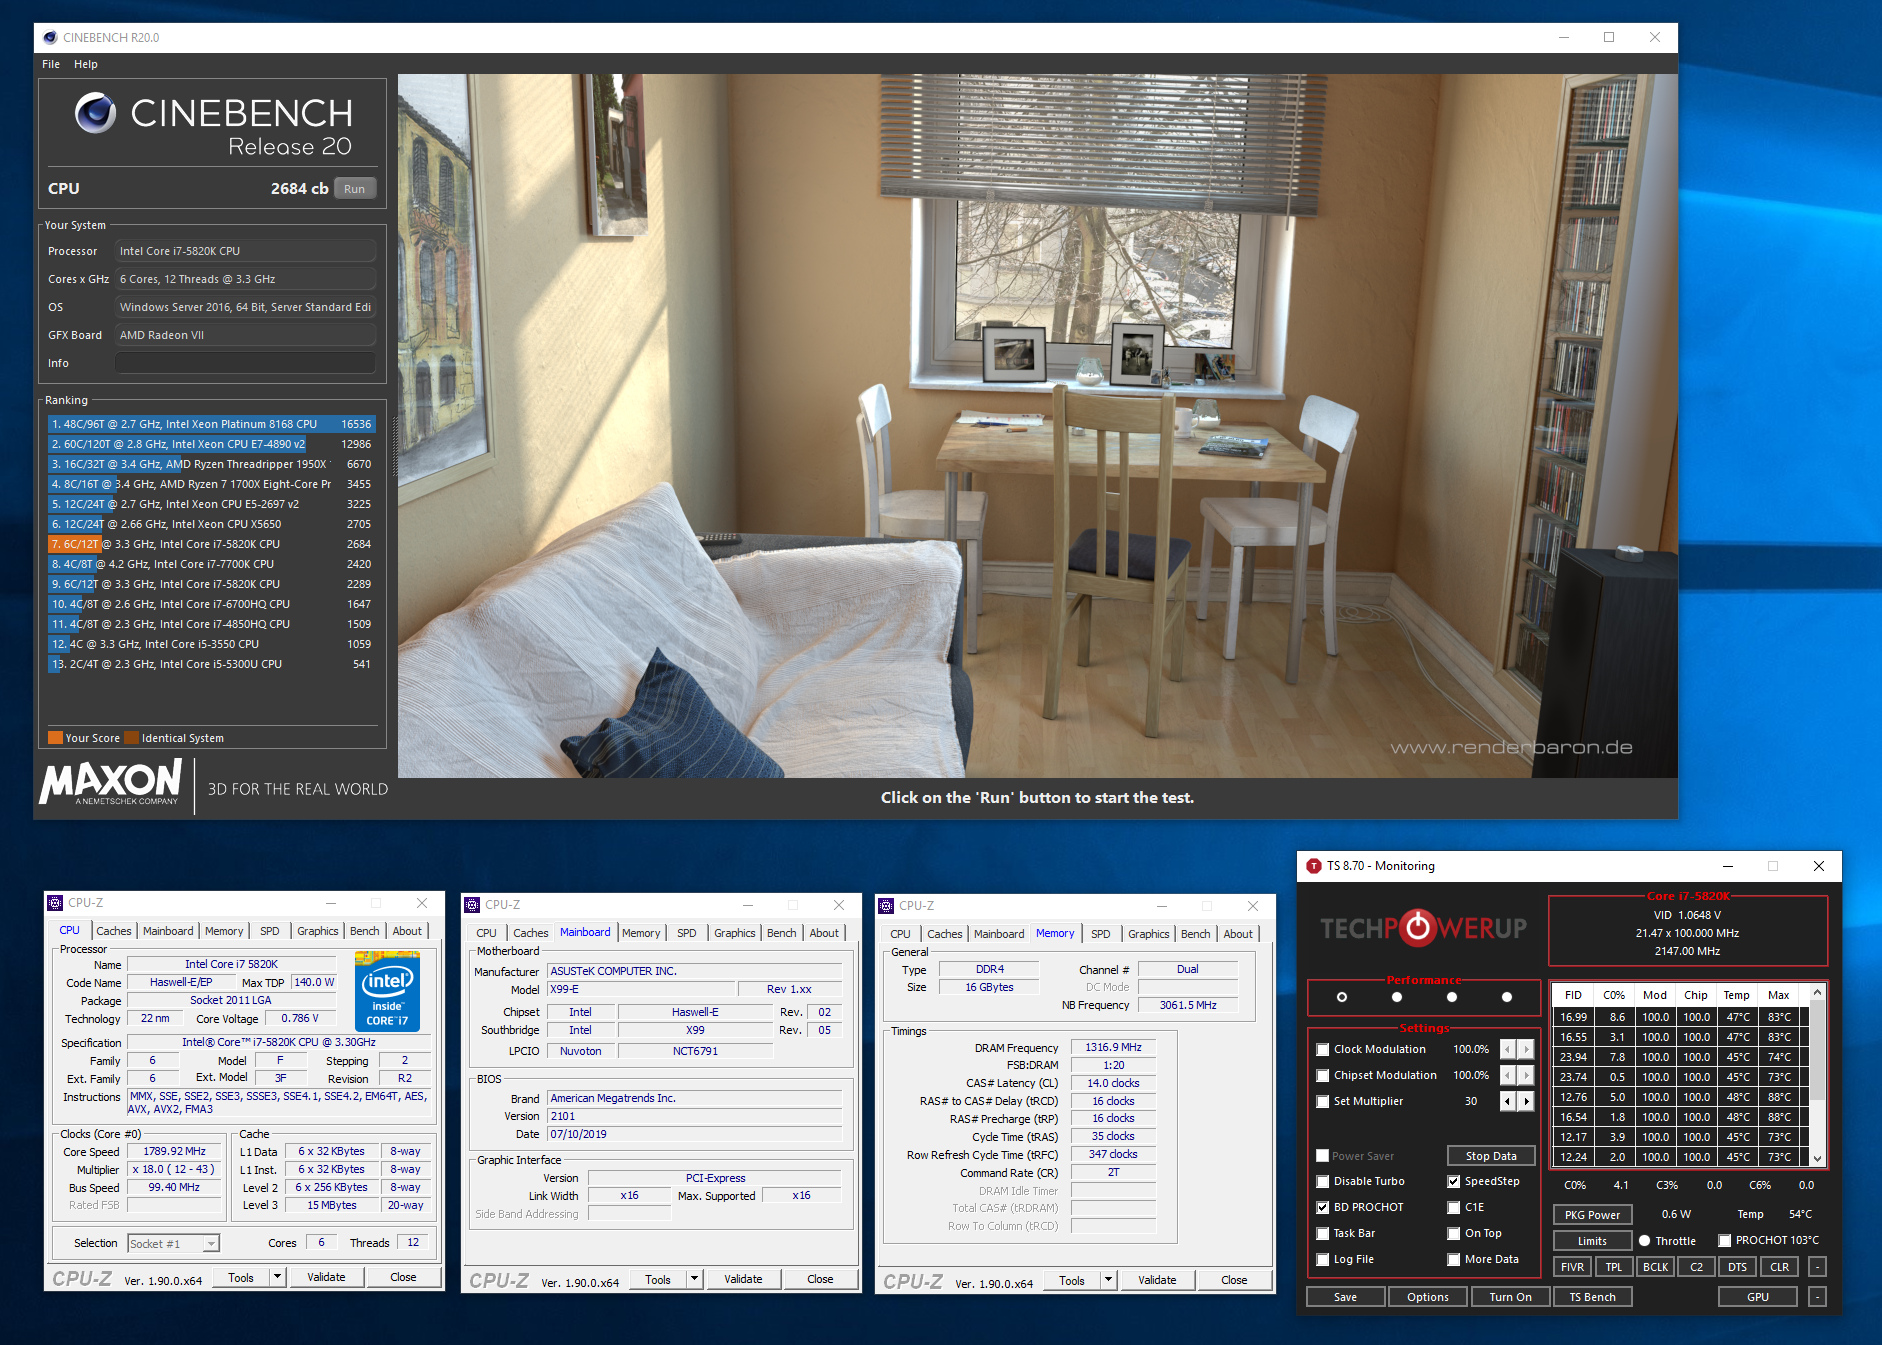
Task: Tick the Set Multiplier checkbox
Action: [1323, 1101]
